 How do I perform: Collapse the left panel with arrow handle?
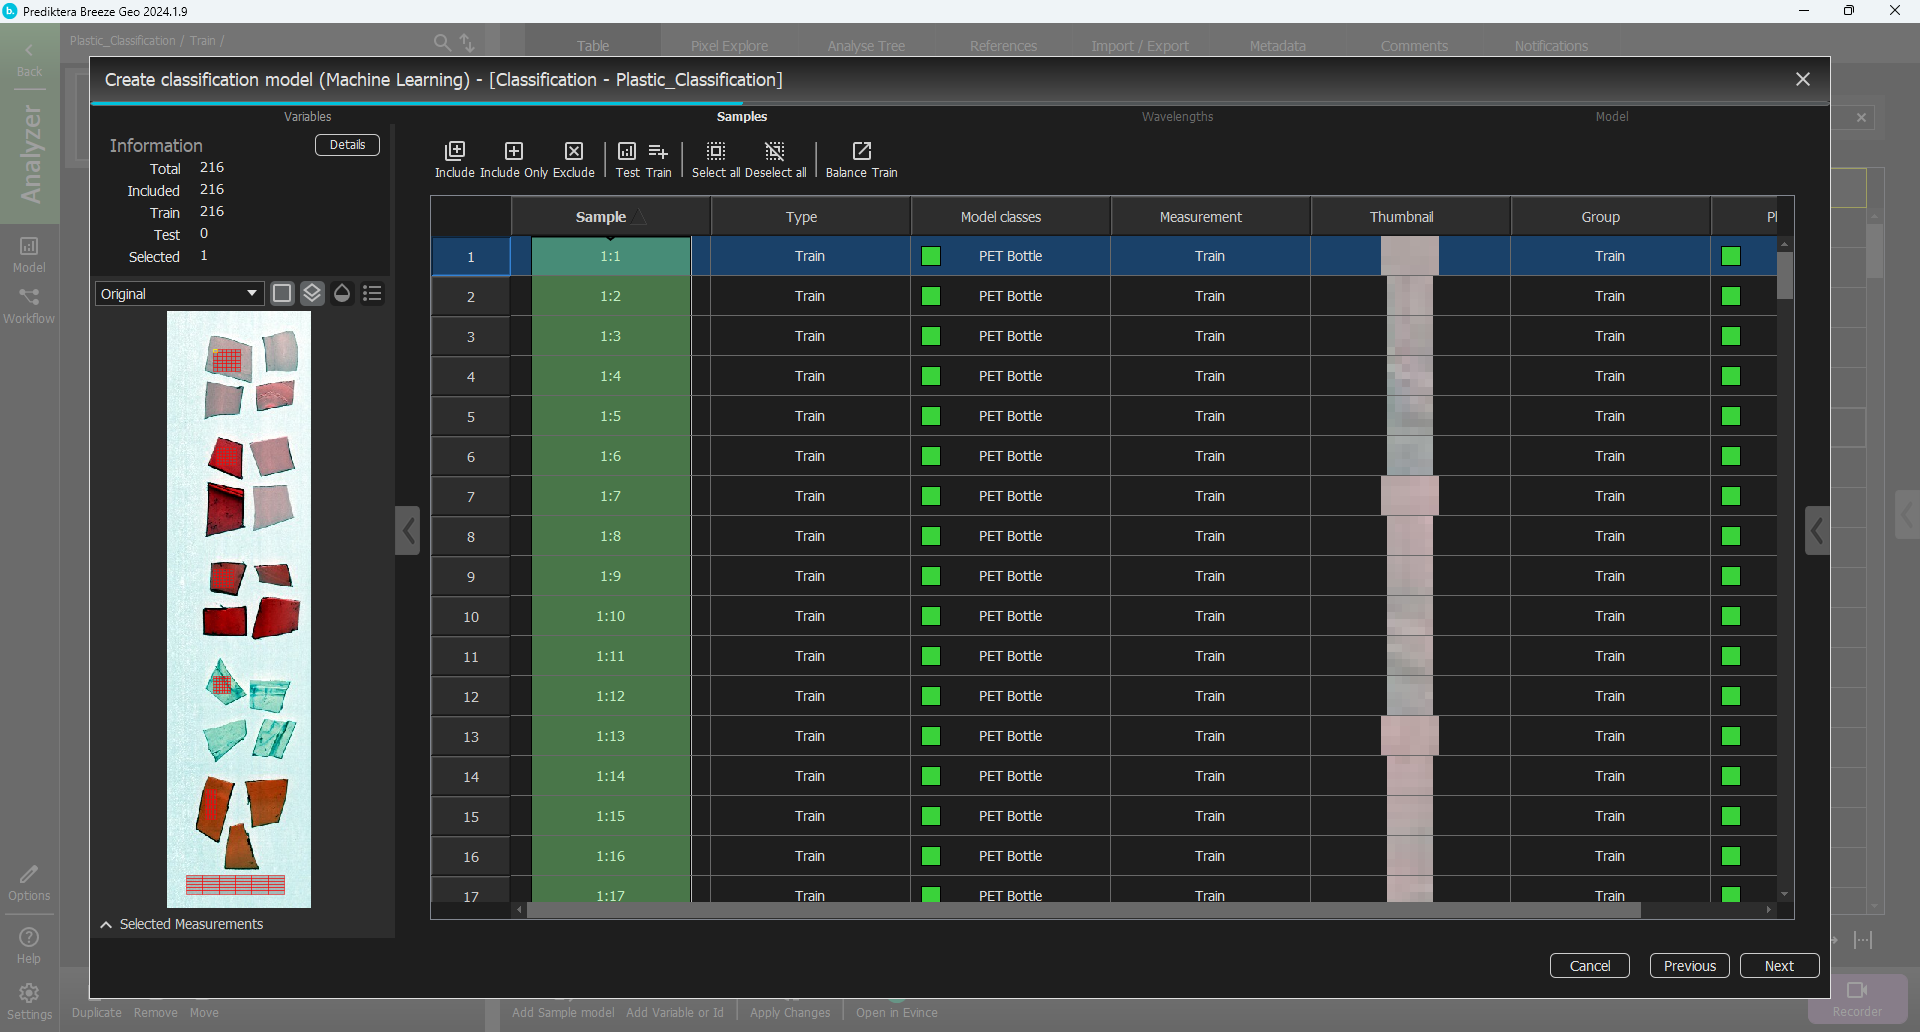[408, 531]
